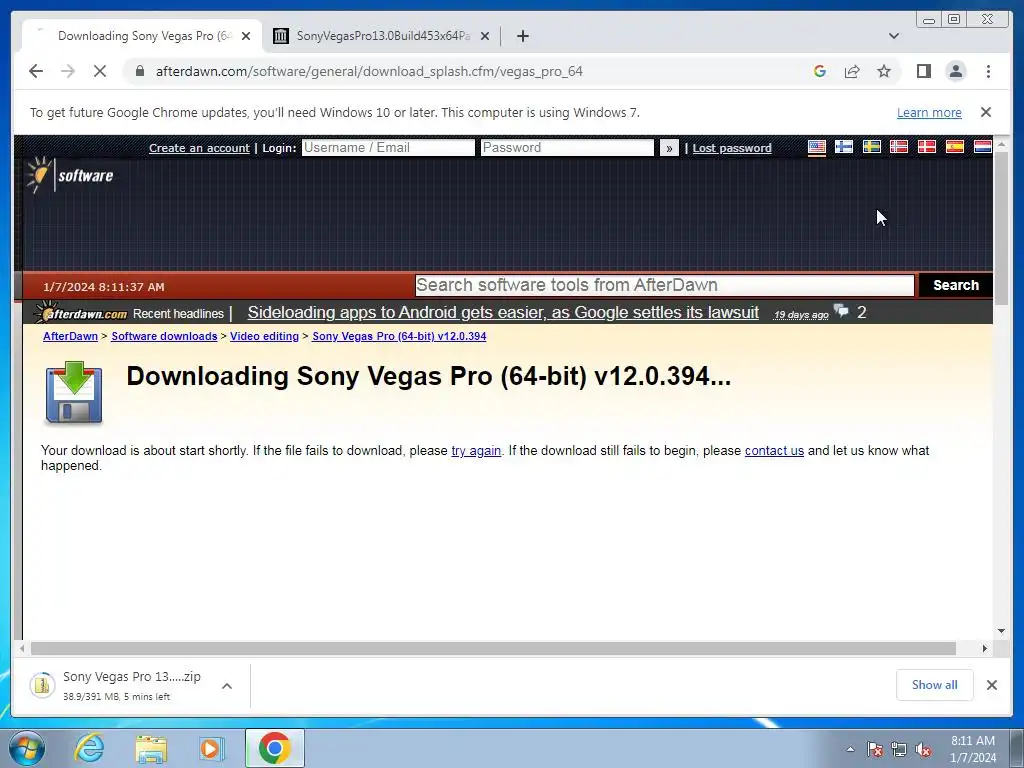Open Video editing breadcrumb

click(x=264, y=336)
